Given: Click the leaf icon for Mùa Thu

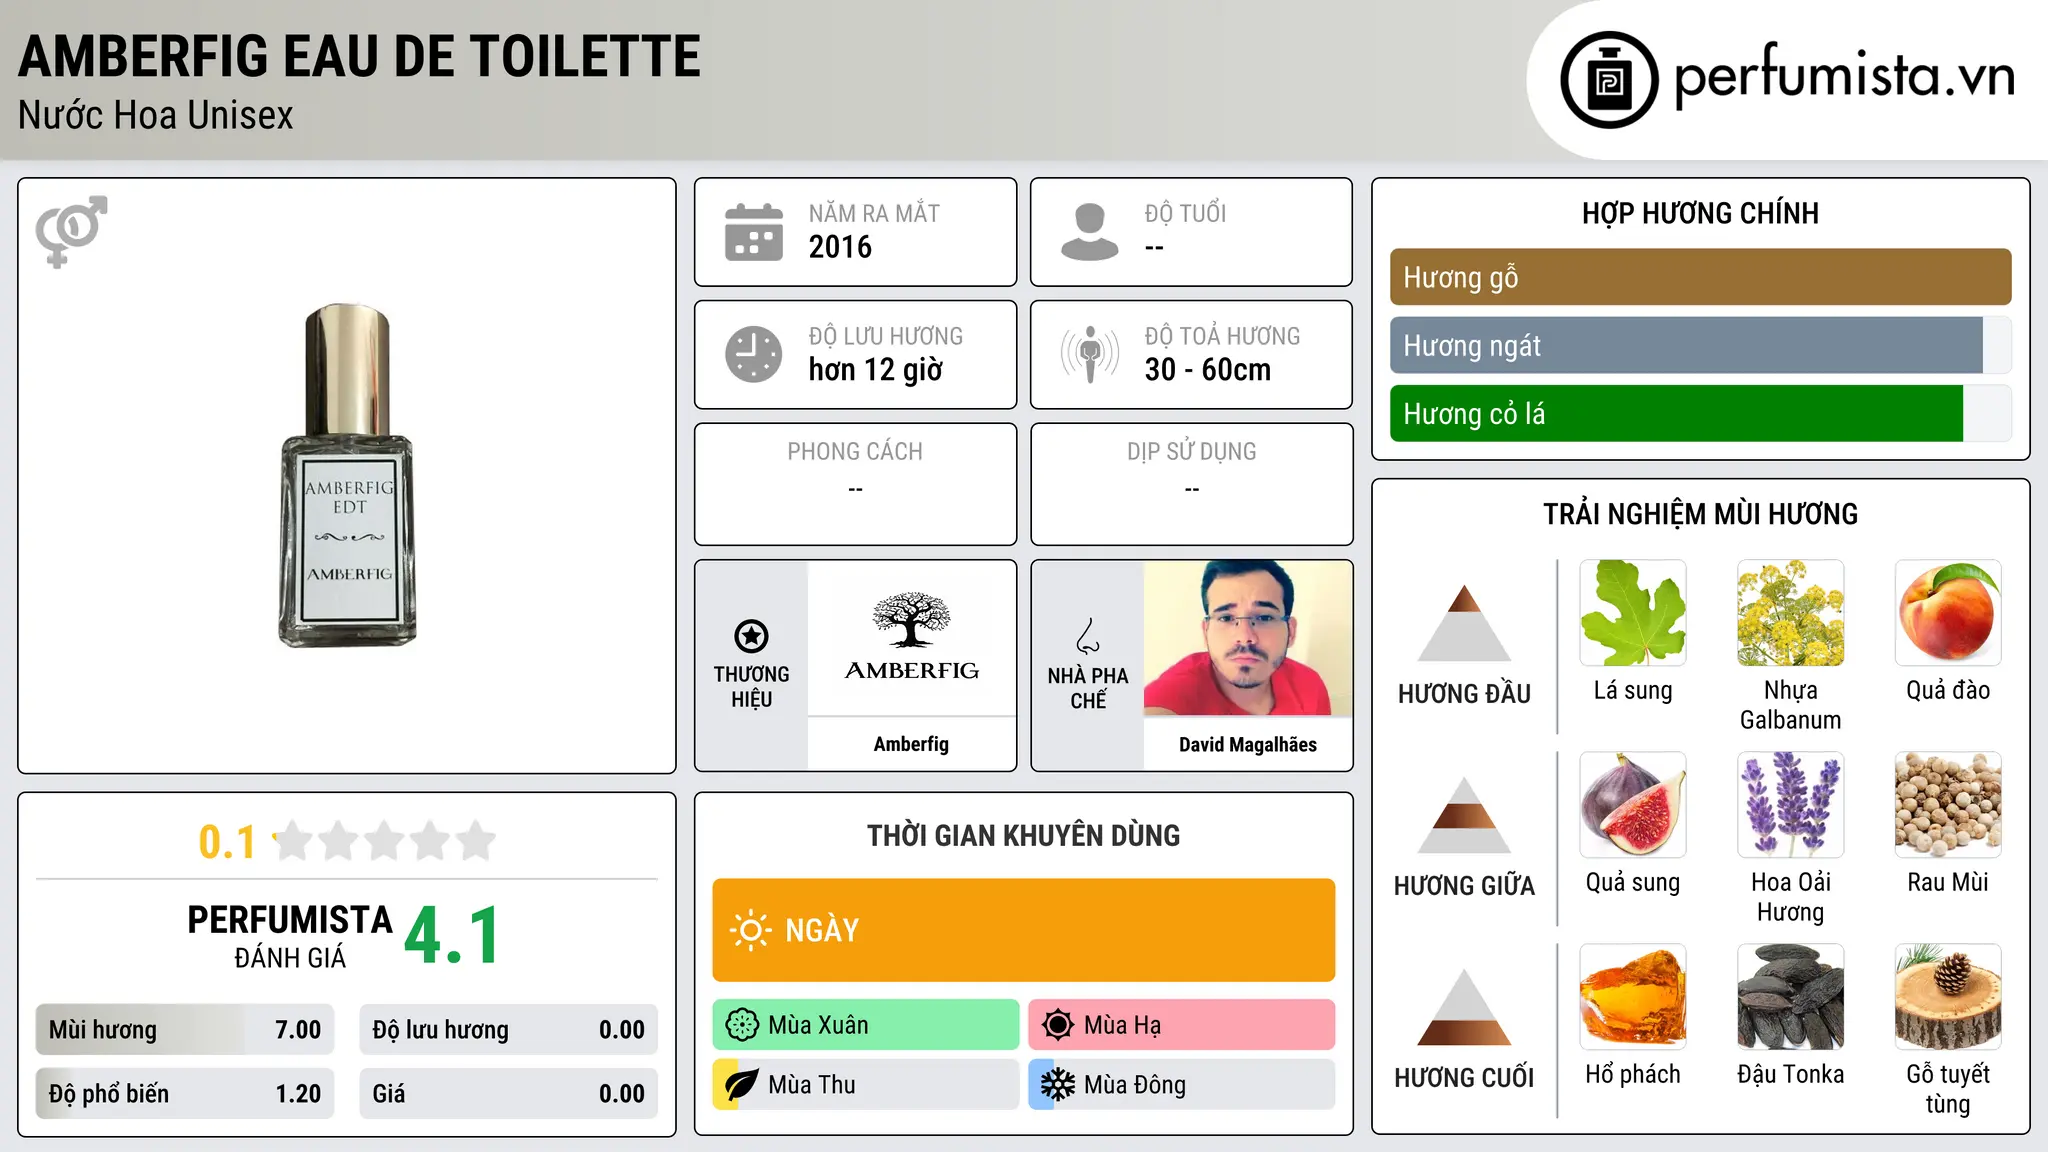Looking at the screenshot, I should point(742,1085).
